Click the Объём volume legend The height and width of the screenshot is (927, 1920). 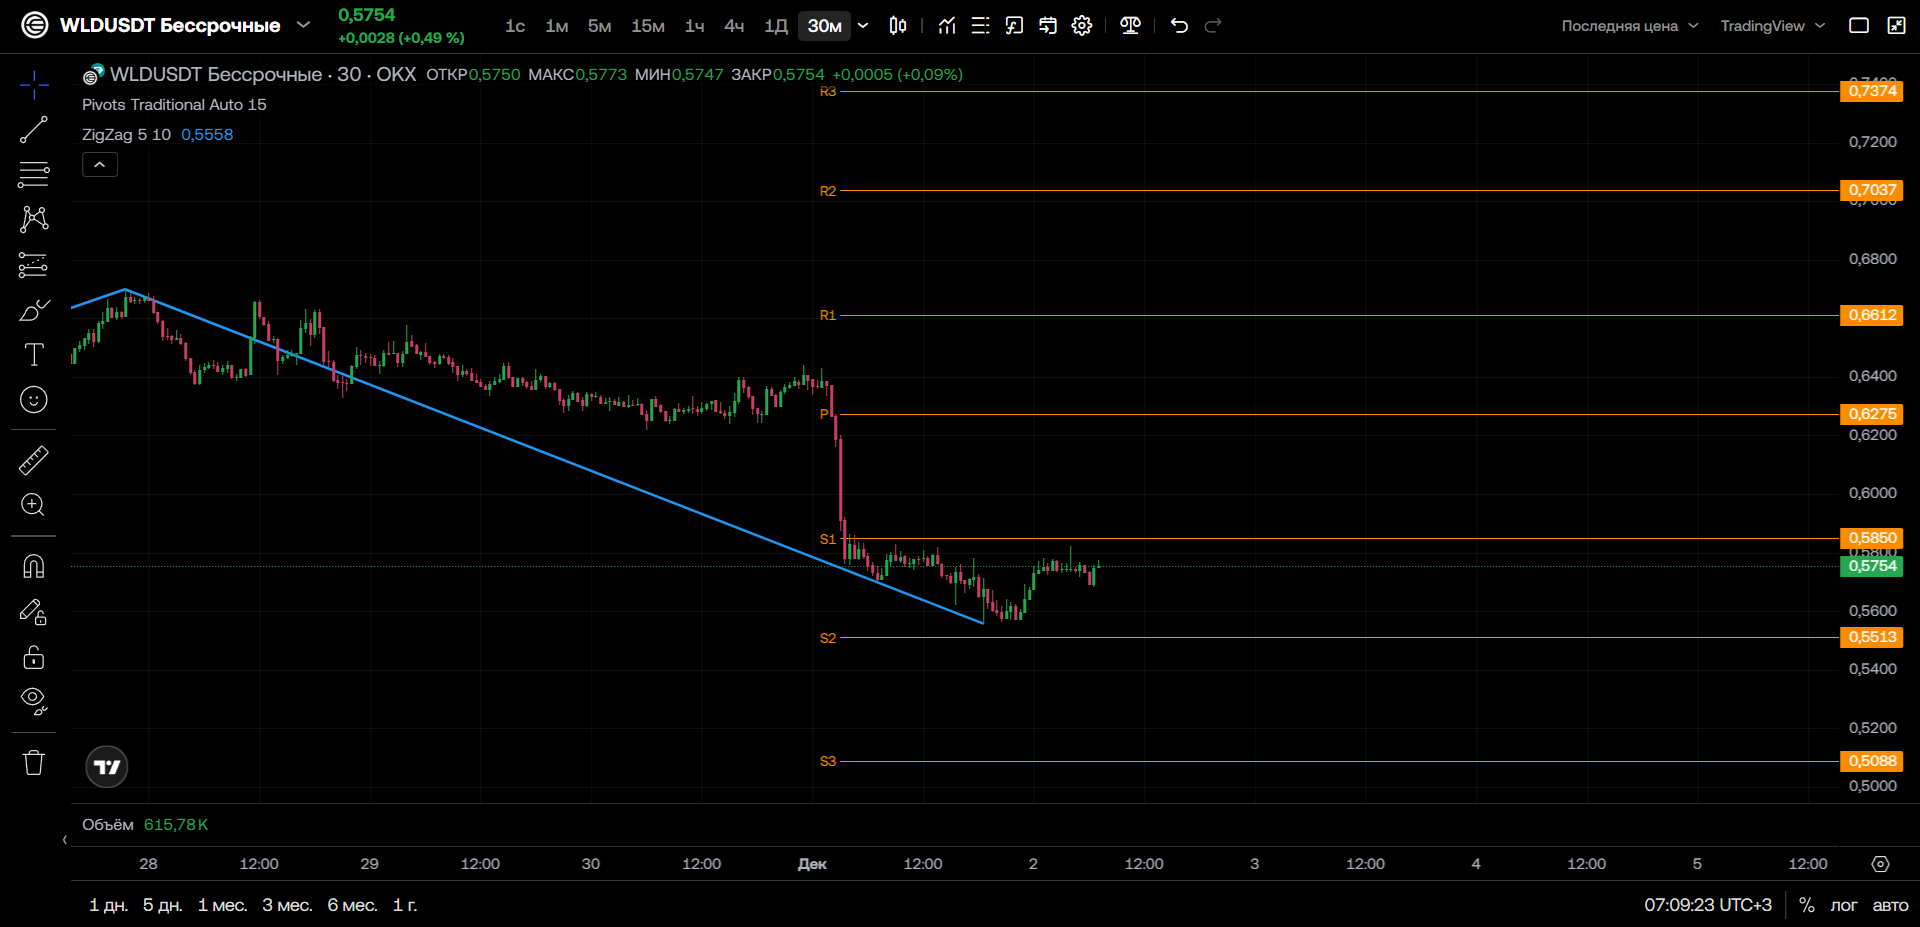(107, 825)
